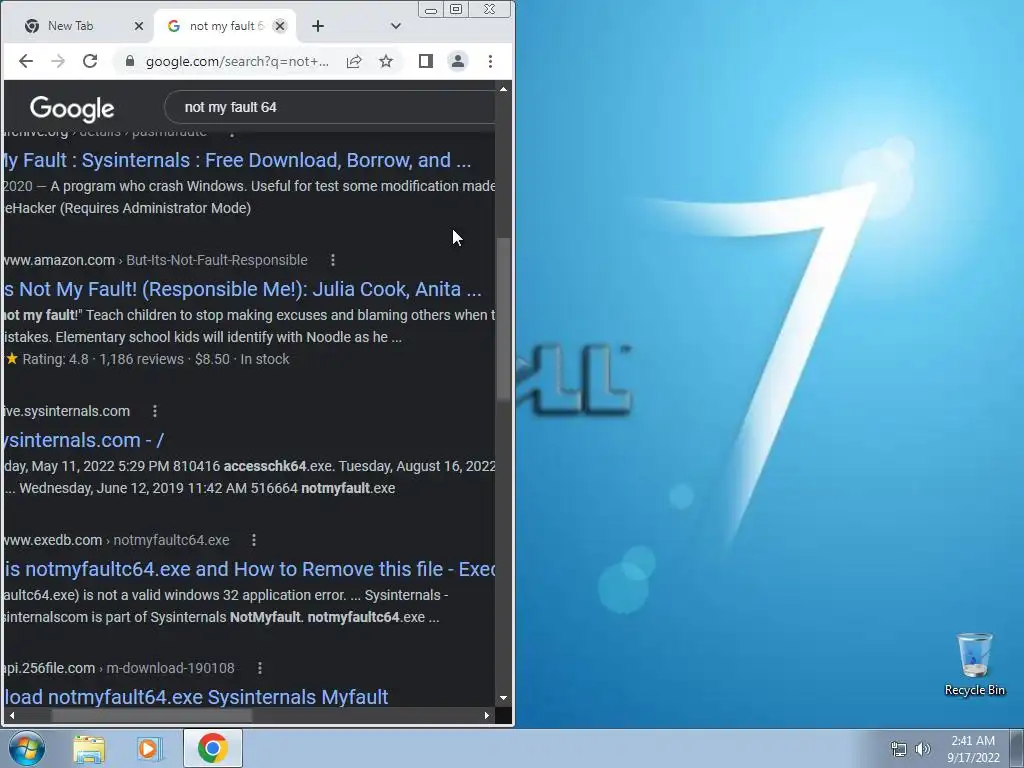Click the Show desktop strip
This screenshot has height=768, width=1024.
click(x=1017, y=748)
